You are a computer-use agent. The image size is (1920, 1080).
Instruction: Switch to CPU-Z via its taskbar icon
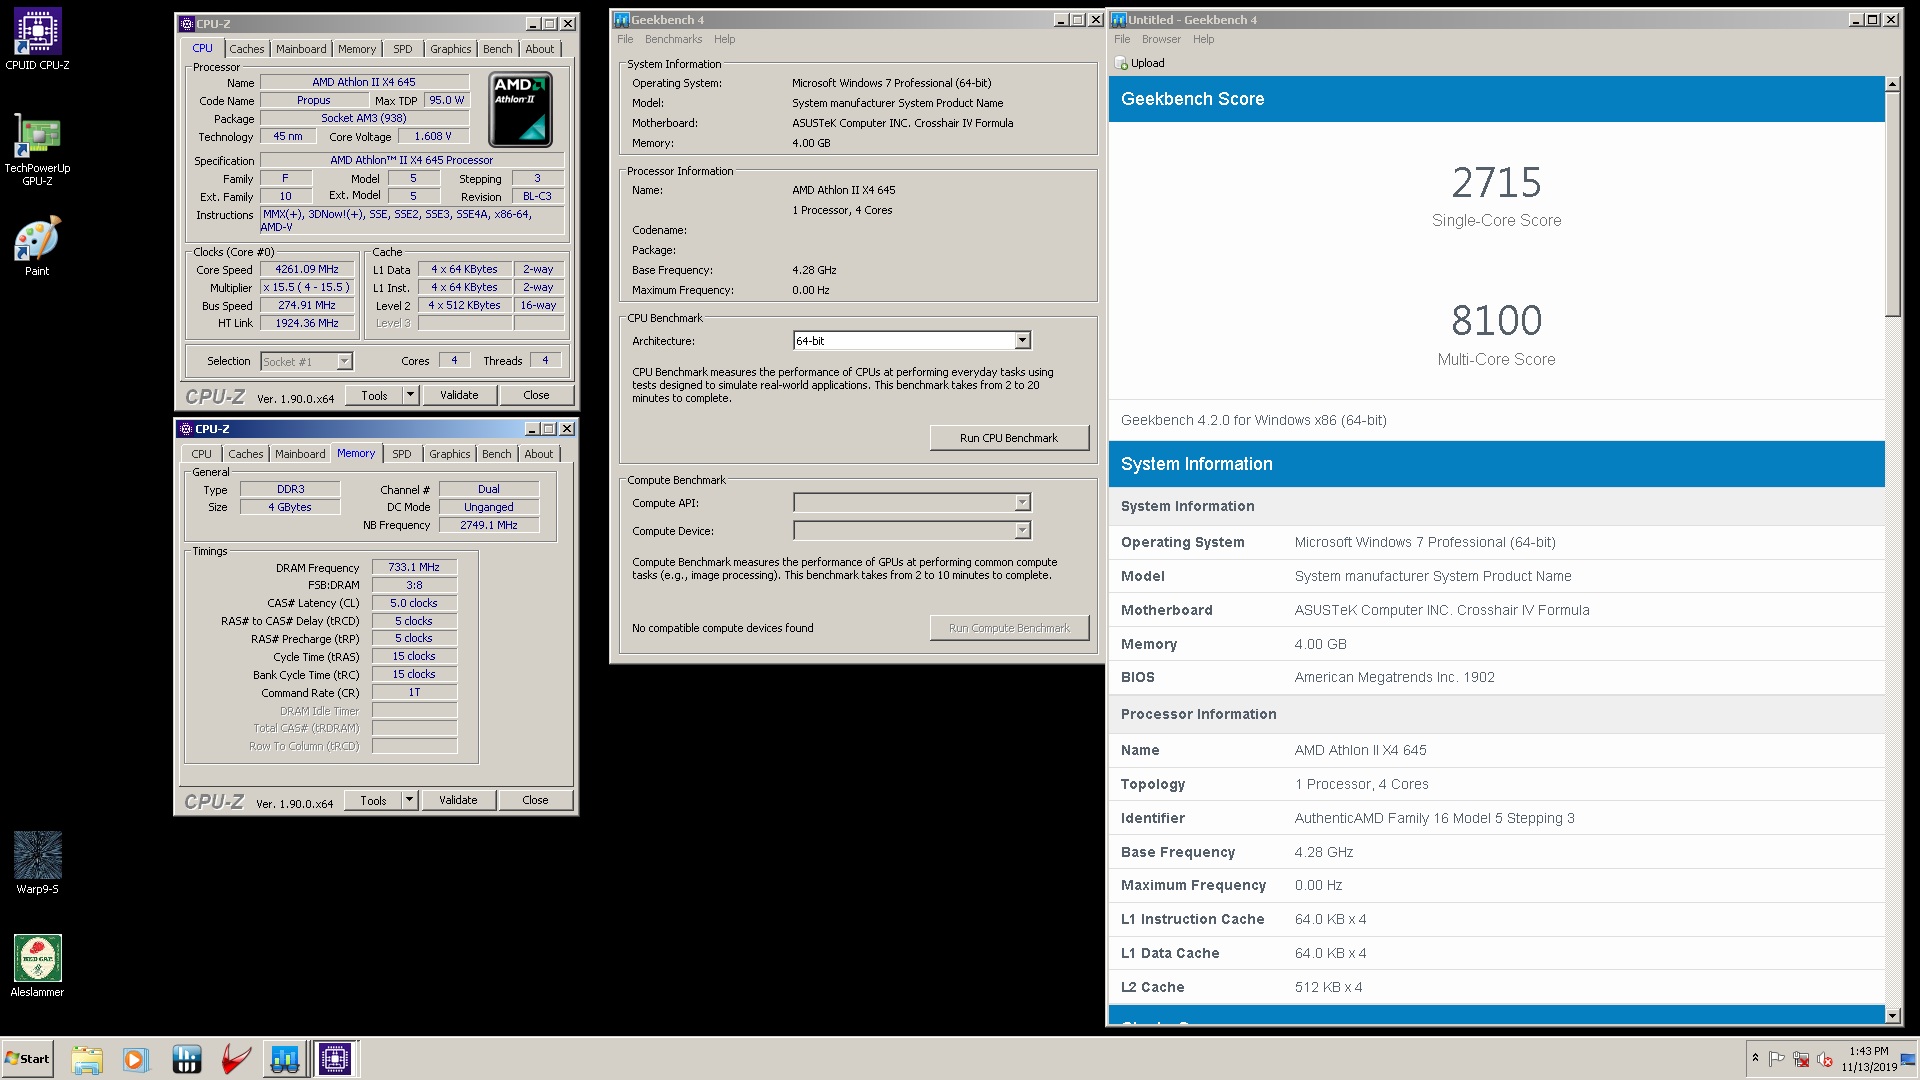click(x=335, y=1059)
